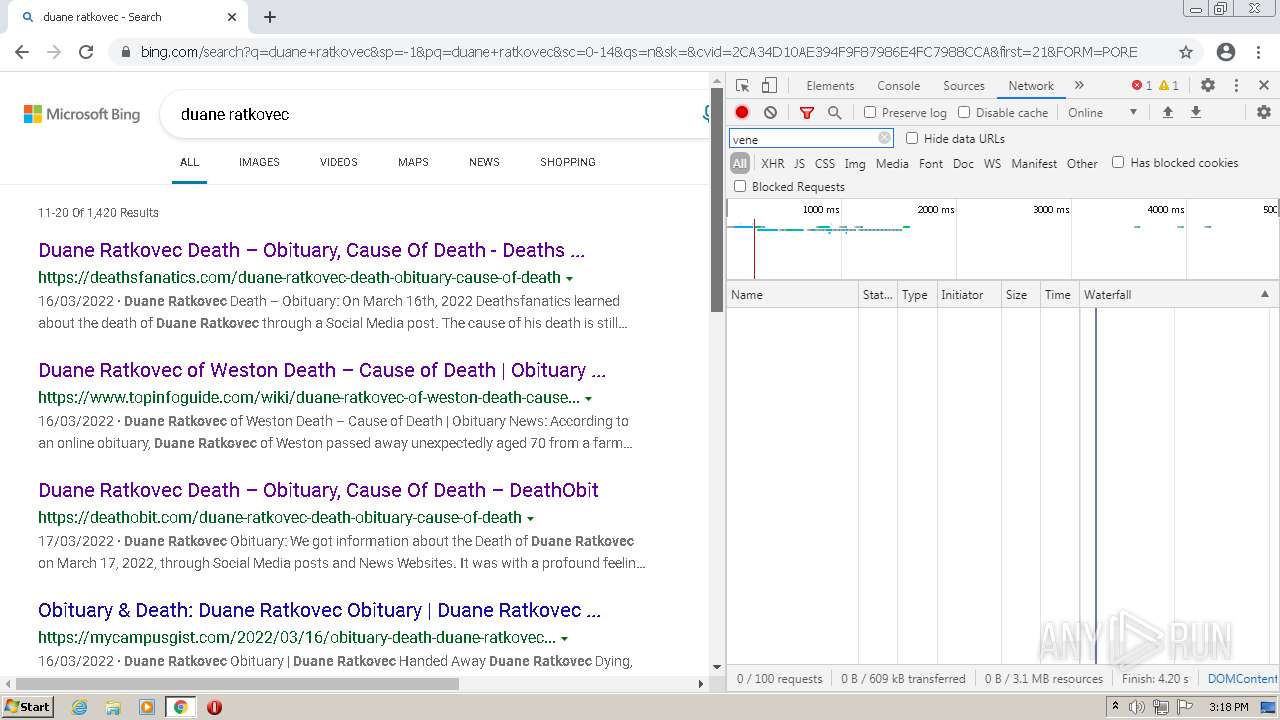Open the Network settings gear icon
1280x720 pixels.
click(1264, 113)
